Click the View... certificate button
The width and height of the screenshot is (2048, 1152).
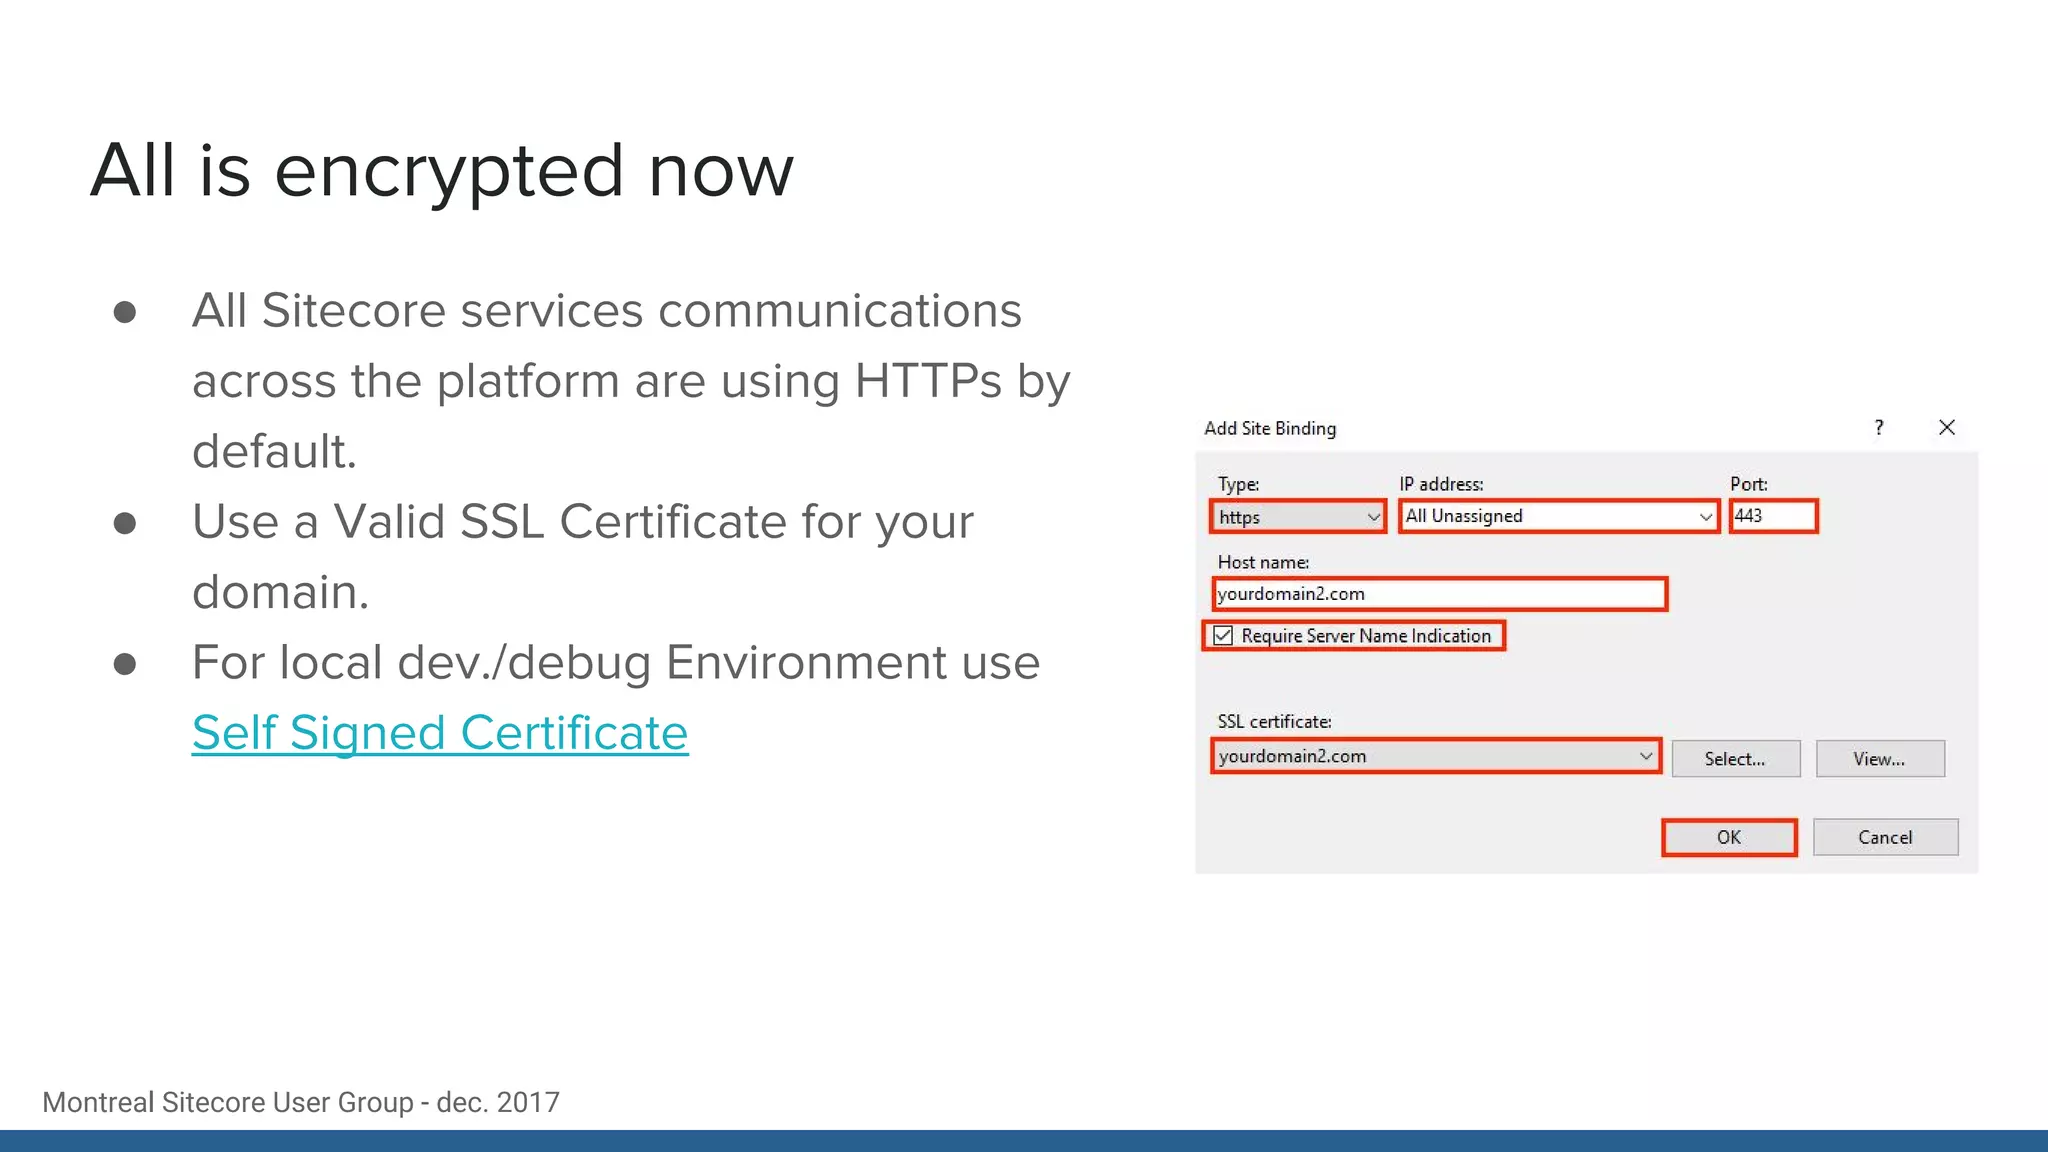[x=1880, y=759]
